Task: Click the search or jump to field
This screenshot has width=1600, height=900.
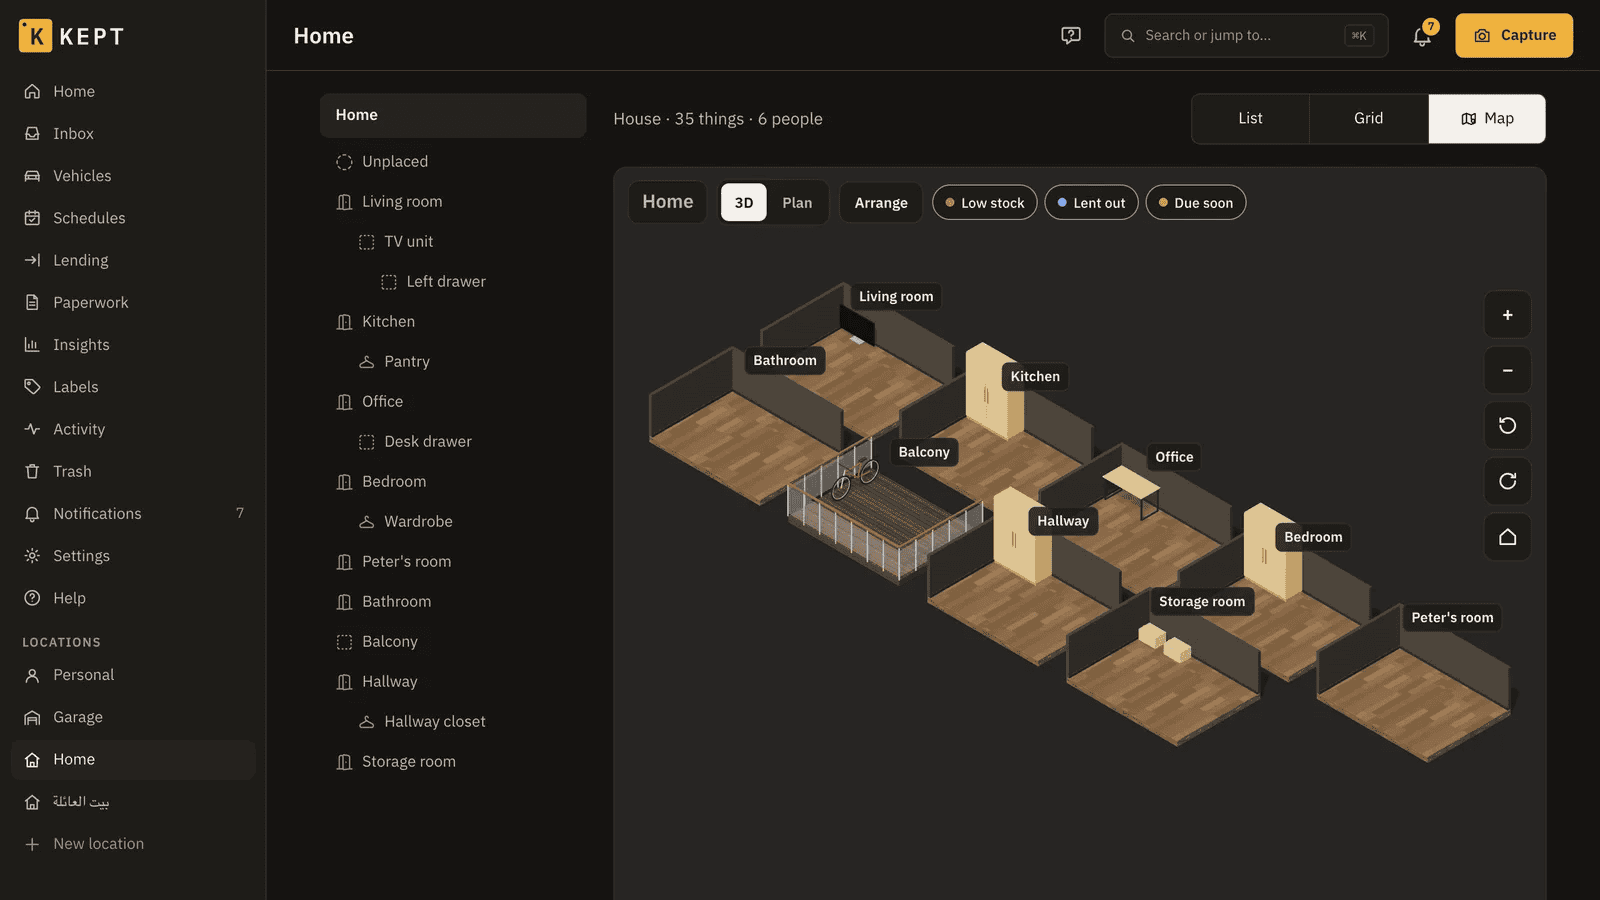Action: (1246, 36)
